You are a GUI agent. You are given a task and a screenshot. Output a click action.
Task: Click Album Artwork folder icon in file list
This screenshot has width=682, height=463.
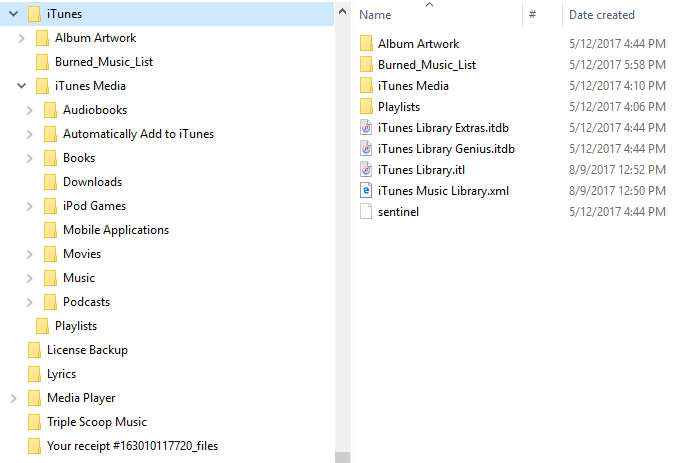366,44
